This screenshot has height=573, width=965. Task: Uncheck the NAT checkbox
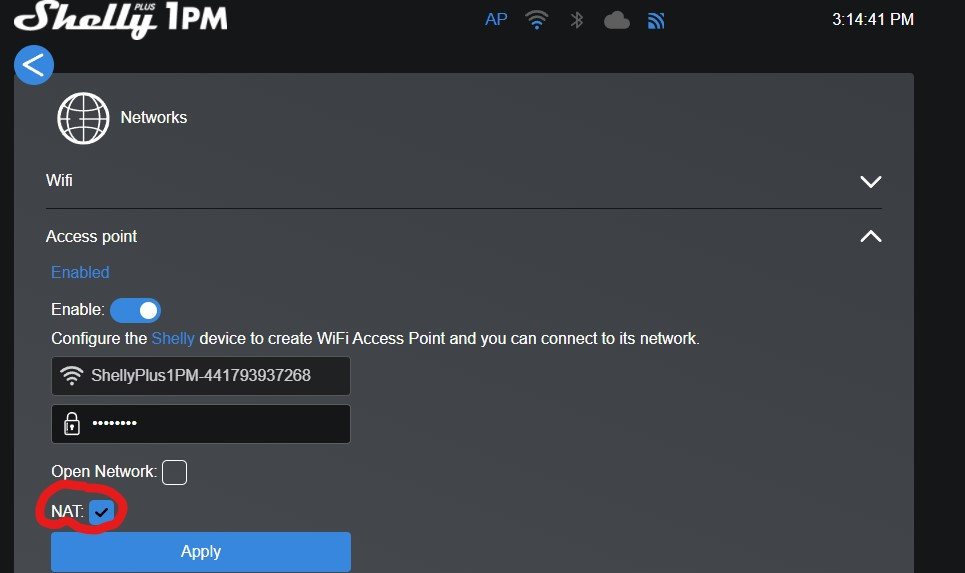point(101,512)
